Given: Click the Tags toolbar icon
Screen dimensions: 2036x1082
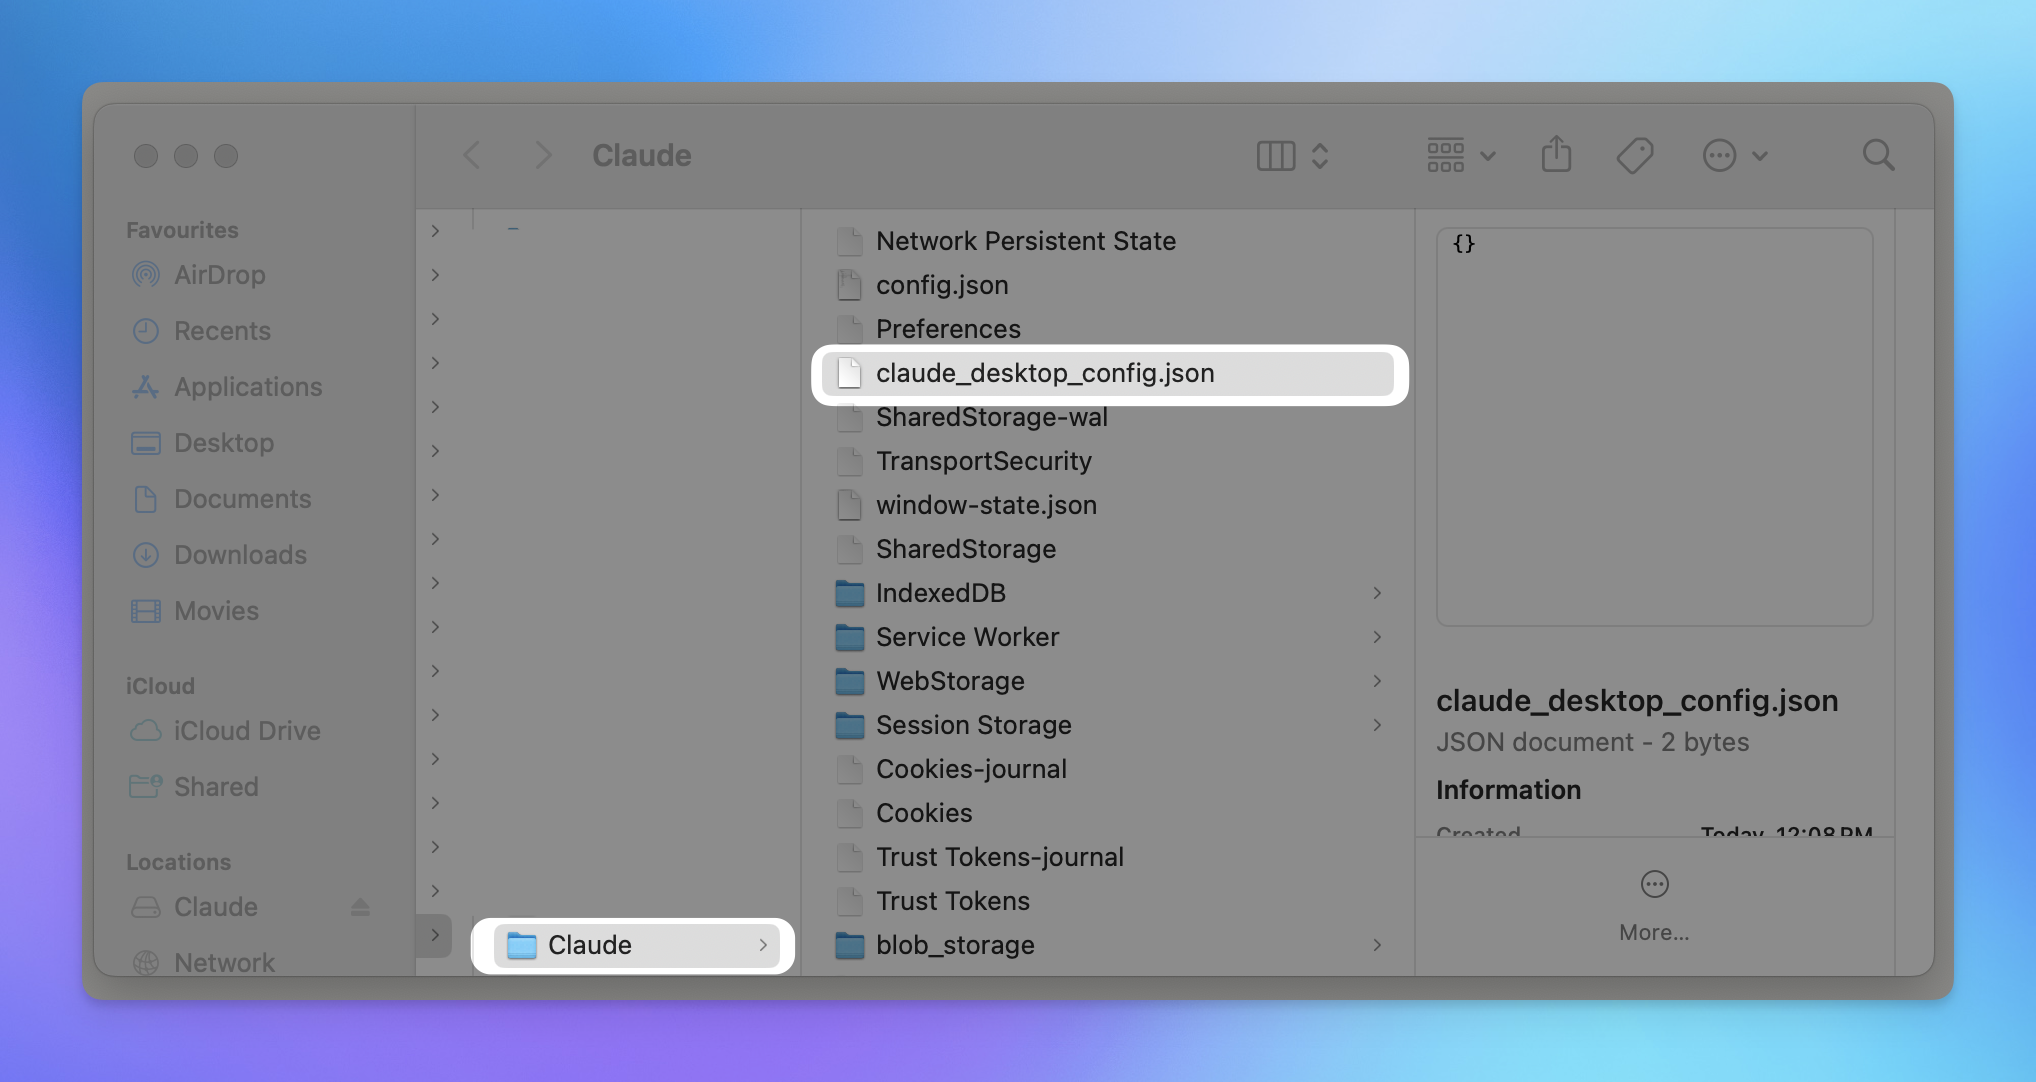Looking at the screenshot, I should (x=1635, y=155).
